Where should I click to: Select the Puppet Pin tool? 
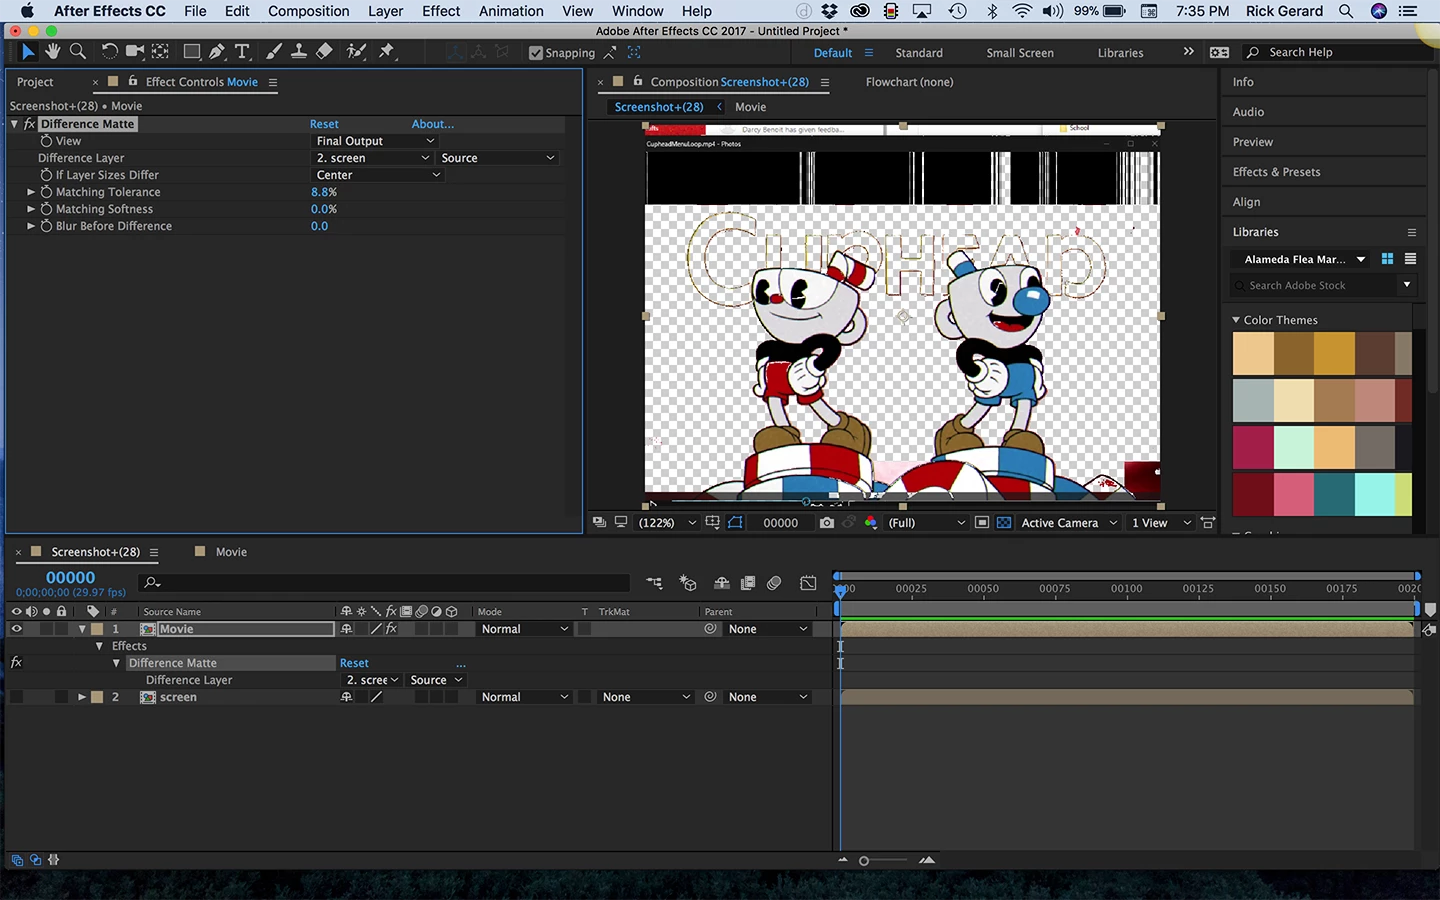point(386,52)
